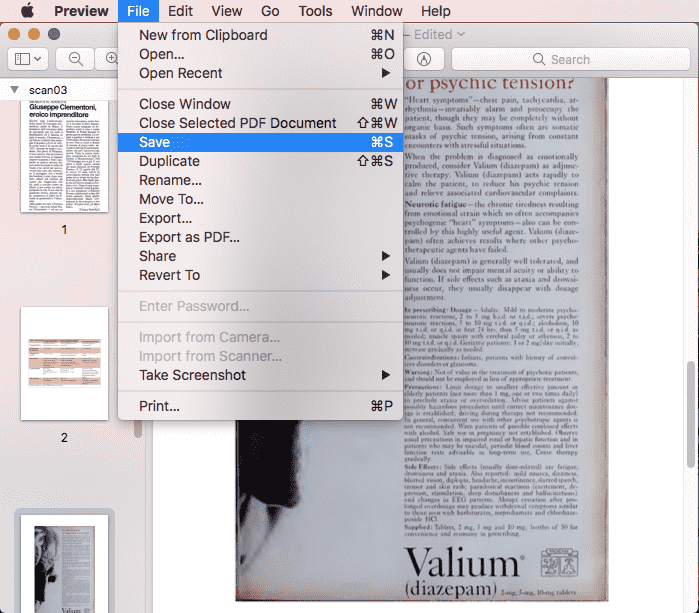The width and height of the screenshot is (699, 613).
Task: Open the Window menu
Action: 377,11
